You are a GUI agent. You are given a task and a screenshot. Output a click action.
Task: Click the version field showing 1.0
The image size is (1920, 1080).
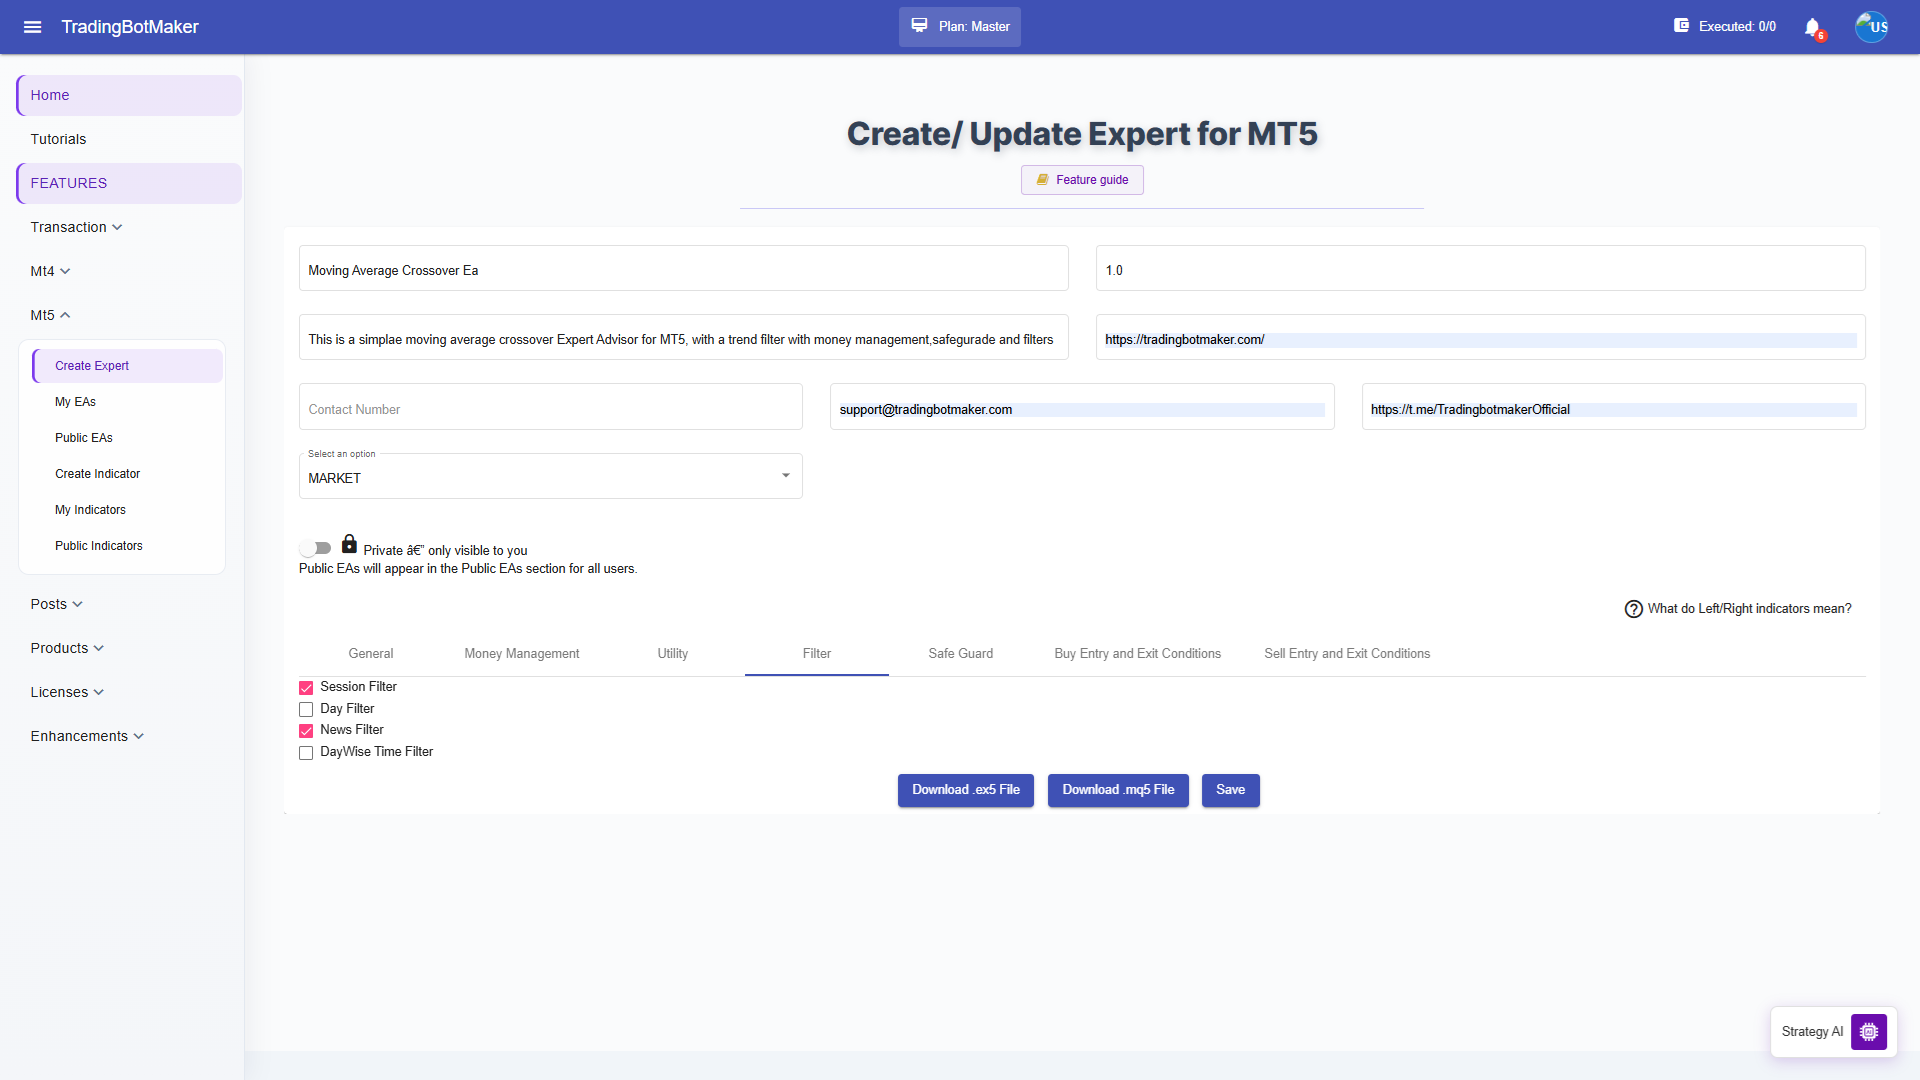coord(1481,269)
